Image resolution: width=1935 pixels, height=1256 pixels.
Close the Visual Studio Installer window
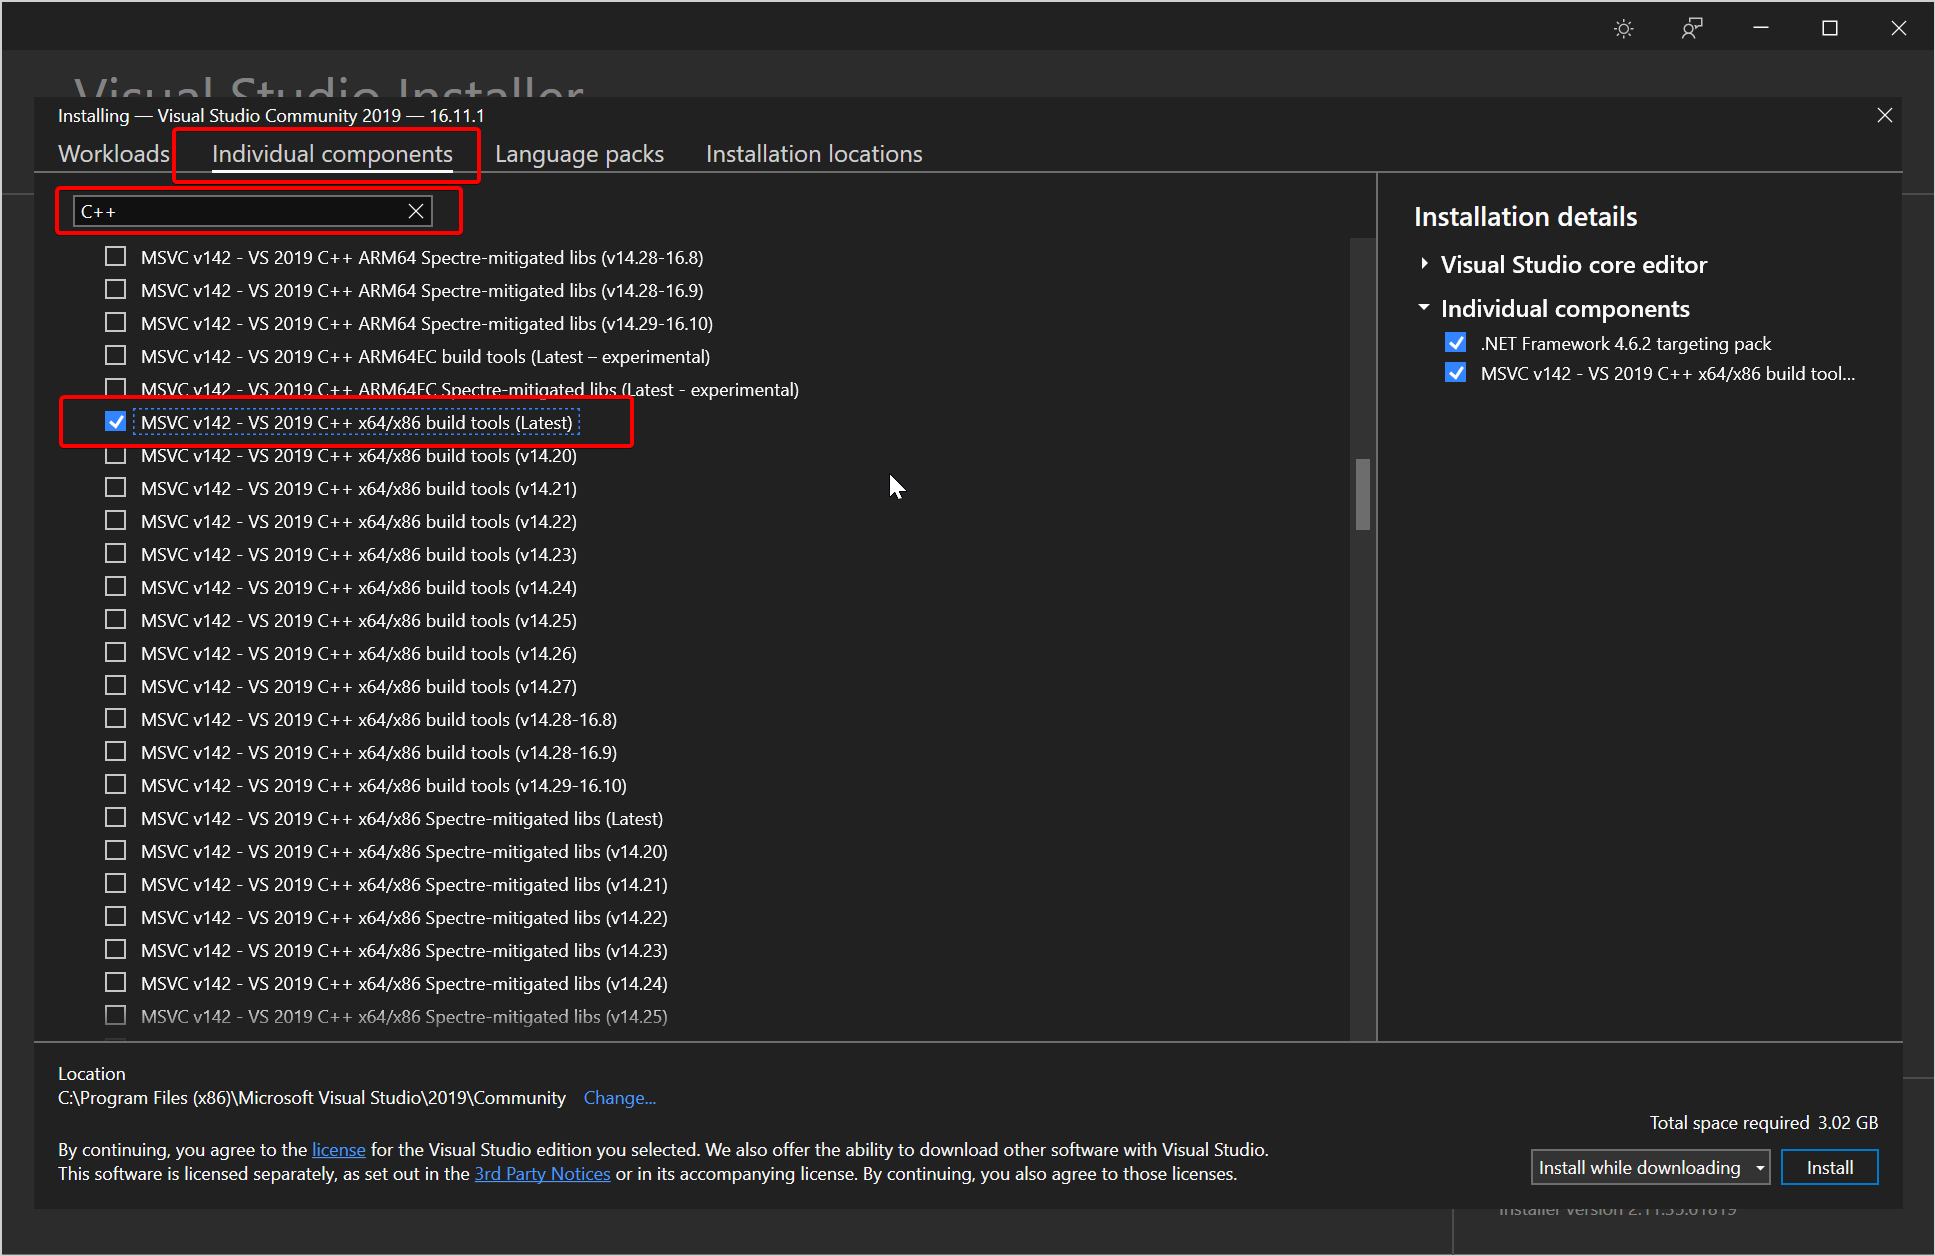click(1898, 29)
